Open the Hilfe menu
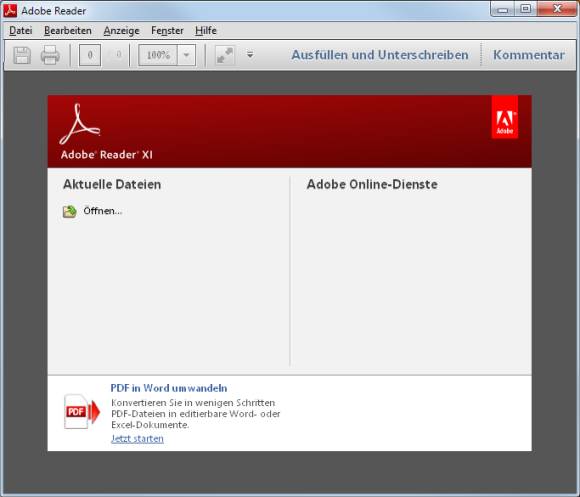This screenshot has height=497, width=580. pos(206,30)
